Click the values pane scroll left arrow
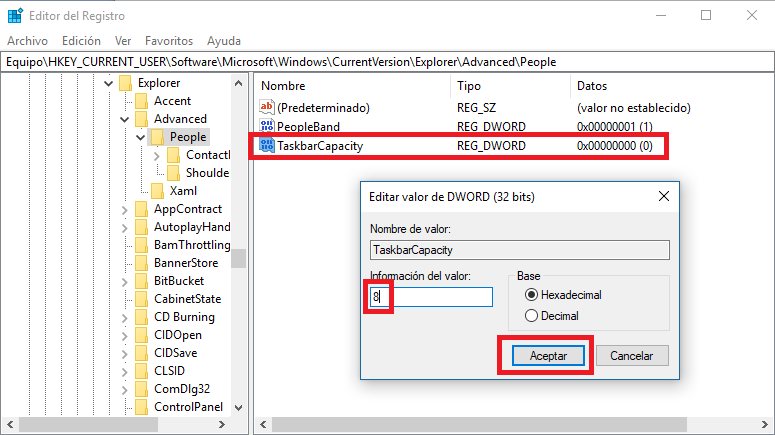Screen dimensions: 775x435 [x=263, y=425]
